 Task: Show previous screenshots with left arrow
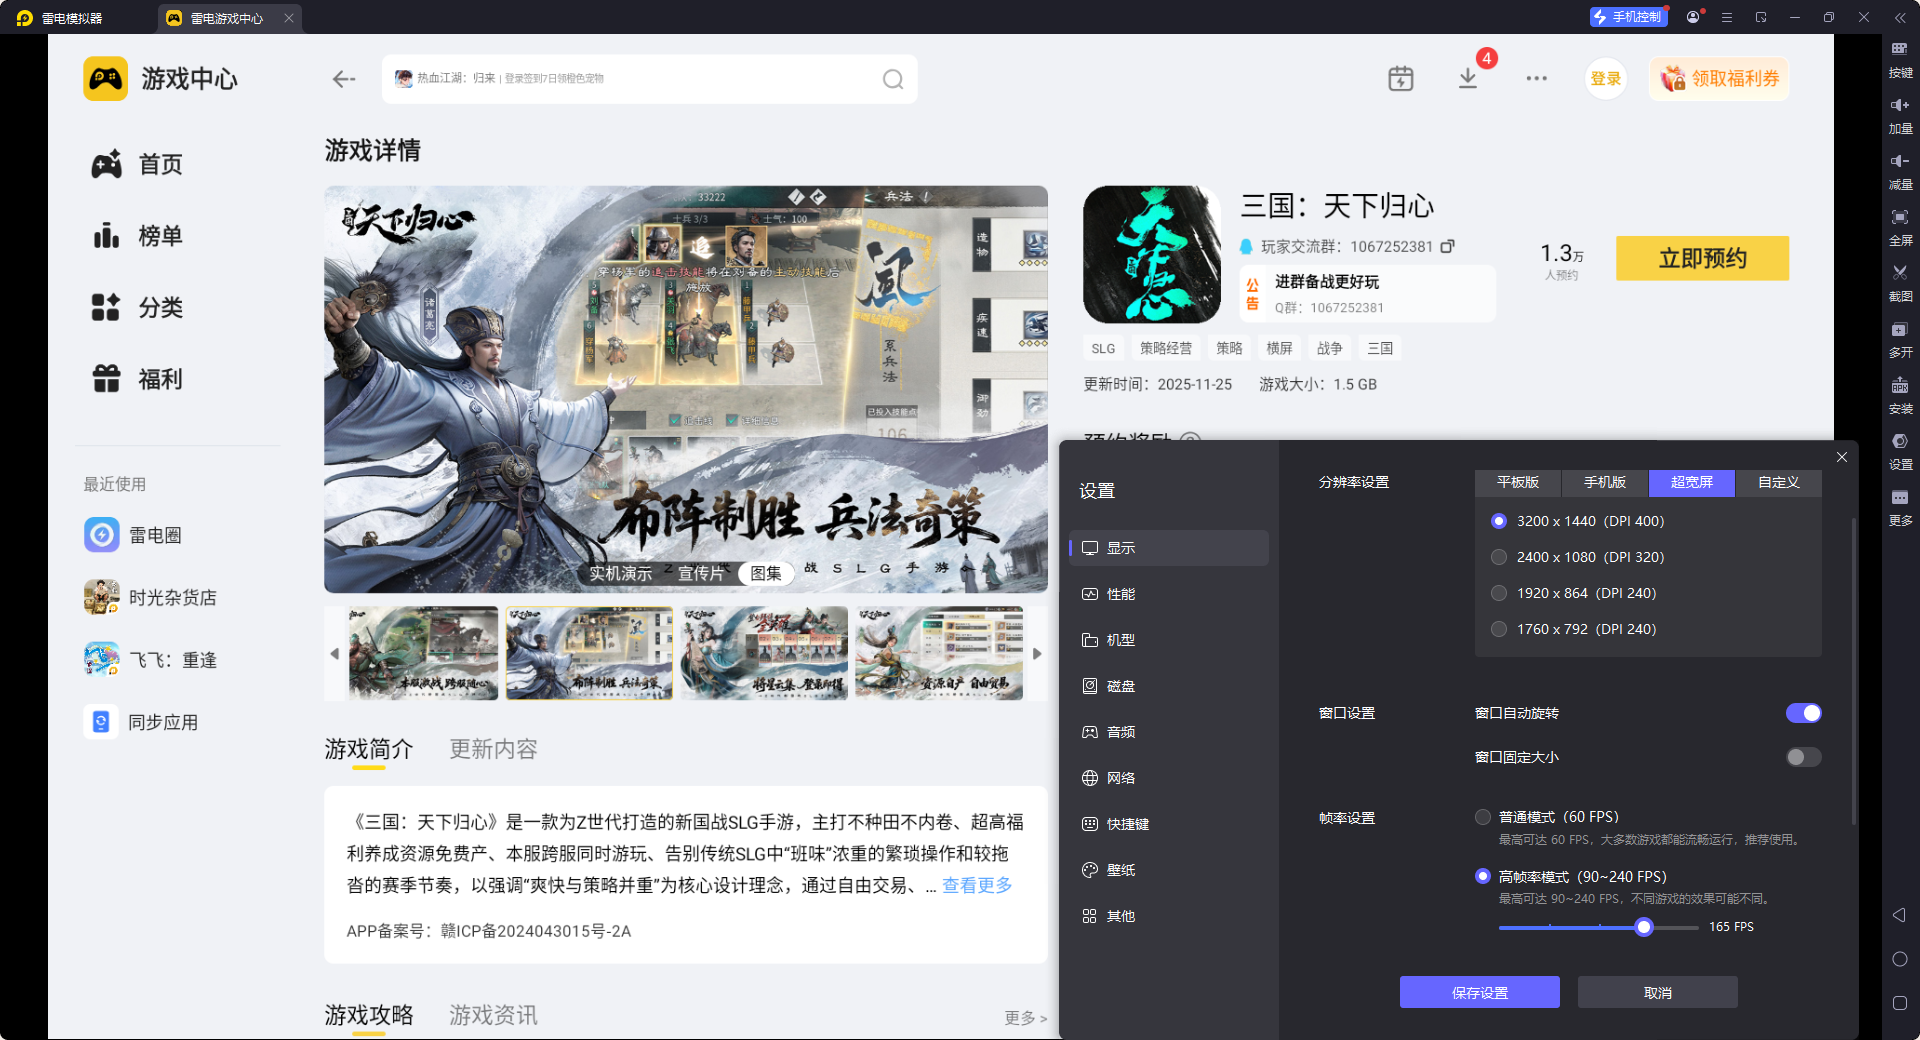(335, 654)
